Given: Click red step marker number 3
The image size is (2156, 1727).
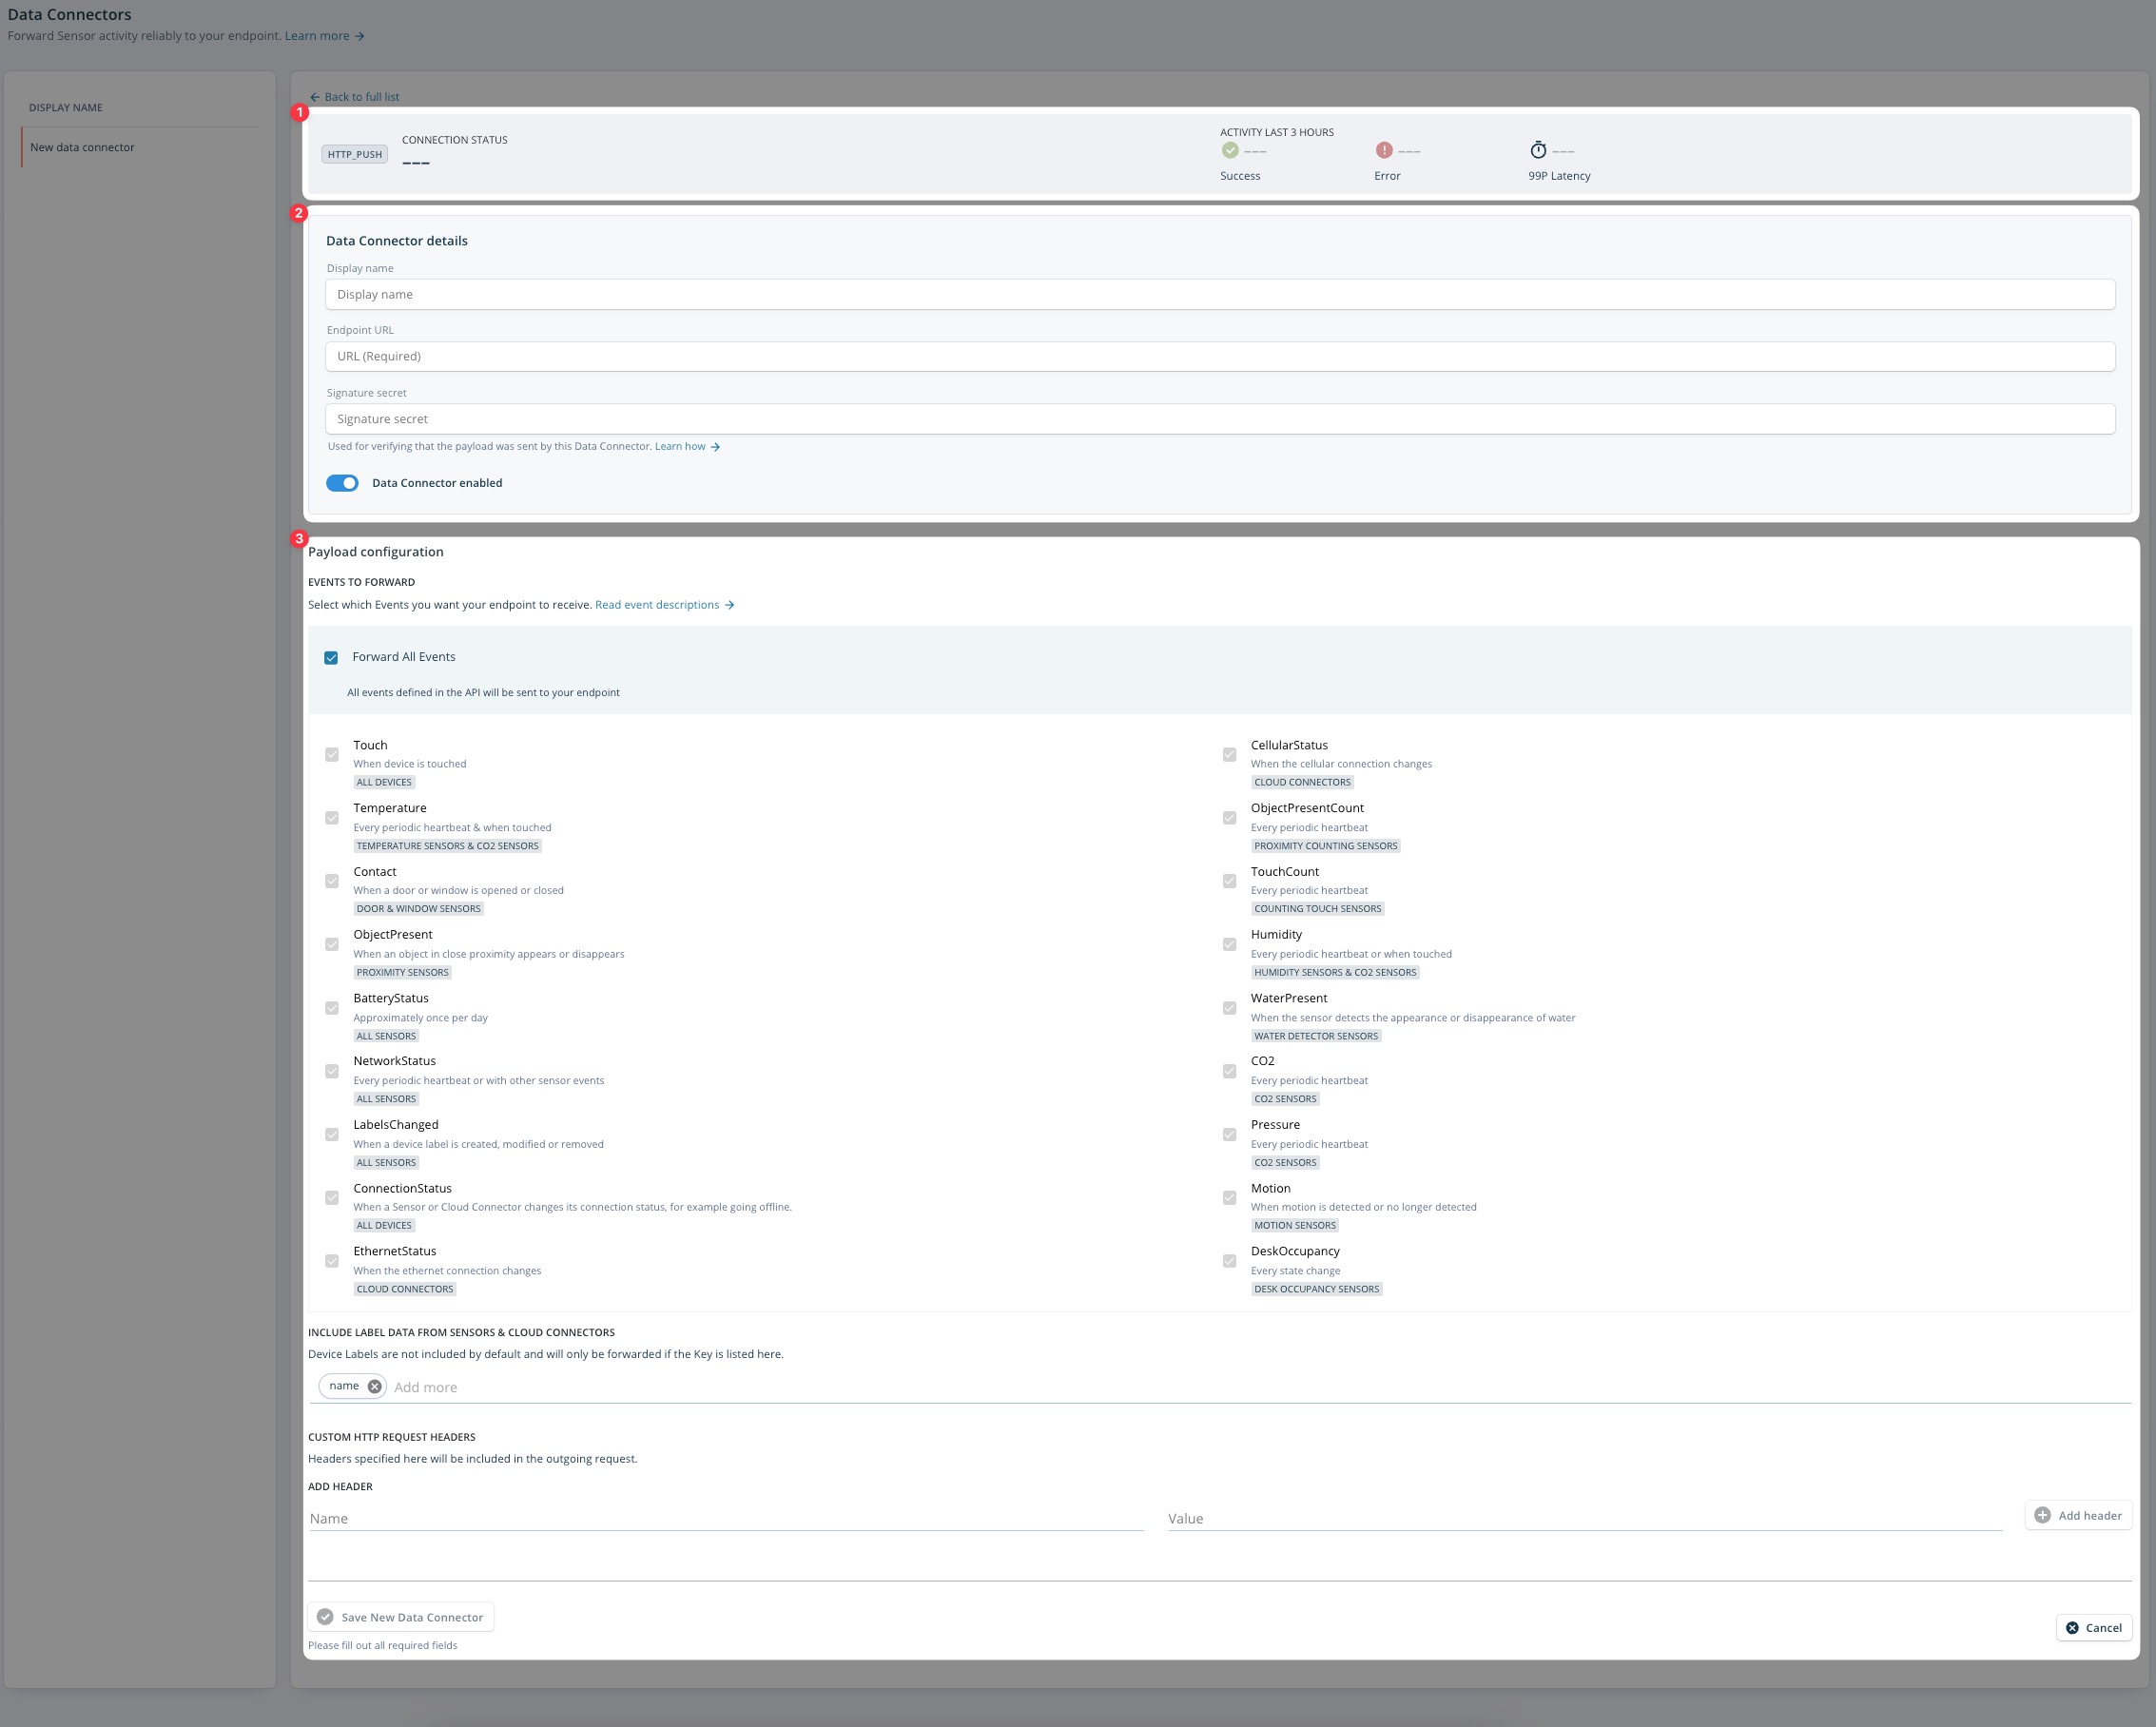Looking at the screenshot, I should 298,539.
